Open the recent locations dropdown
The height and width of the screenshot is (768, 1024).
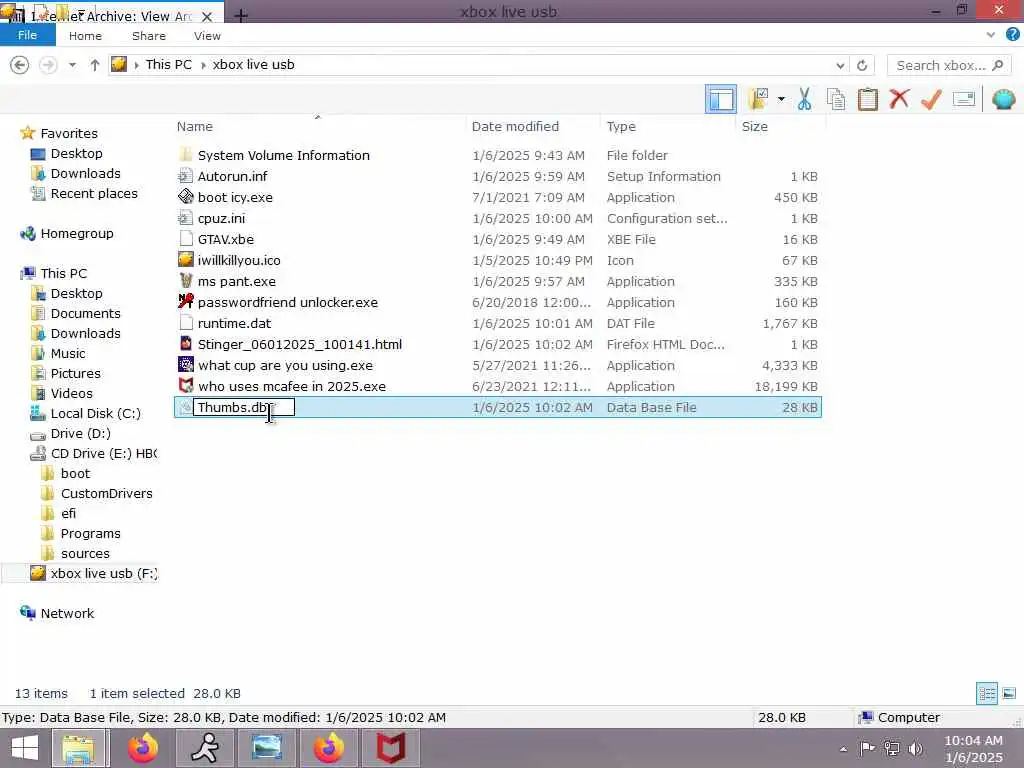72,65
